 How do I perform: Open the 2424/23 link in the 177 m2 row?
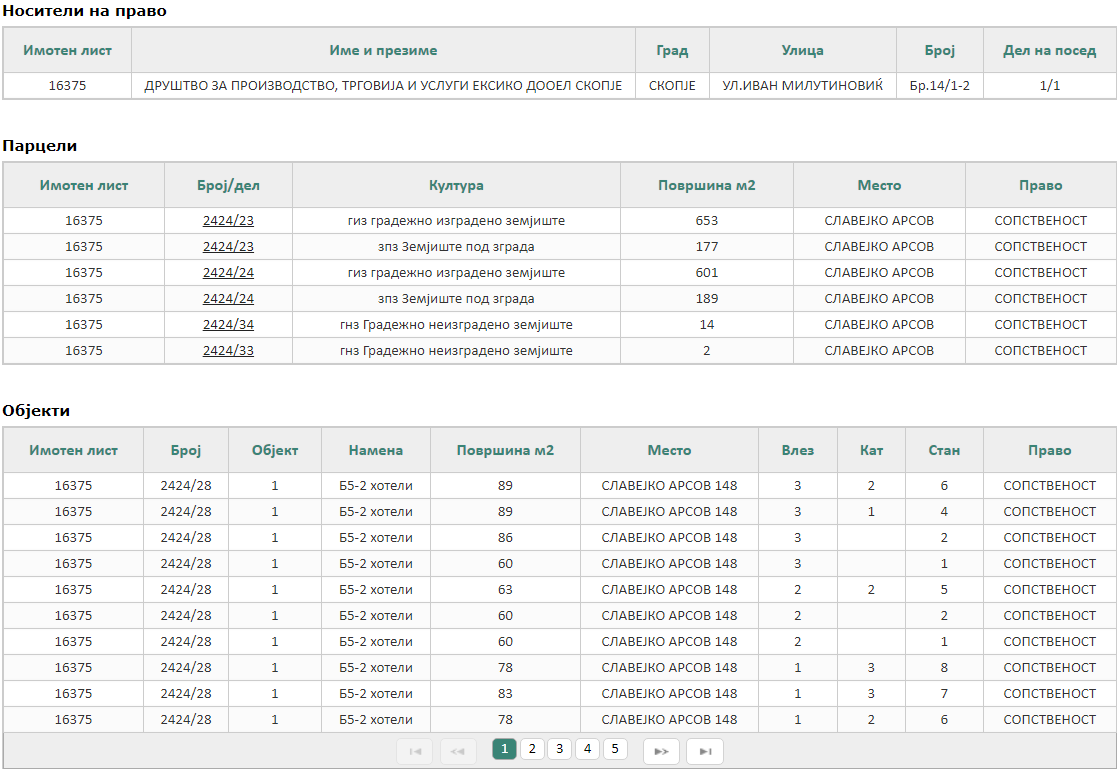228,247
